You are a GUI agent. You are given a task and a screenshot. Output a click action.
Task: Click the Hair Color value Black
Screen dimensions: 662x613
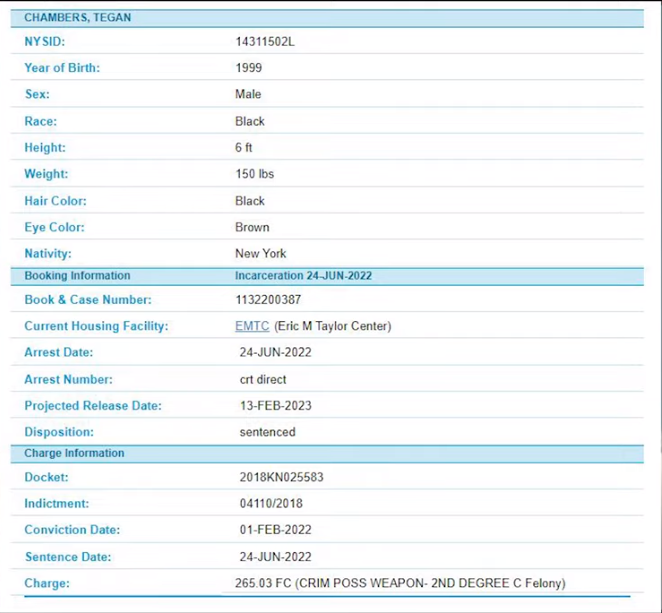click(250, 201)
